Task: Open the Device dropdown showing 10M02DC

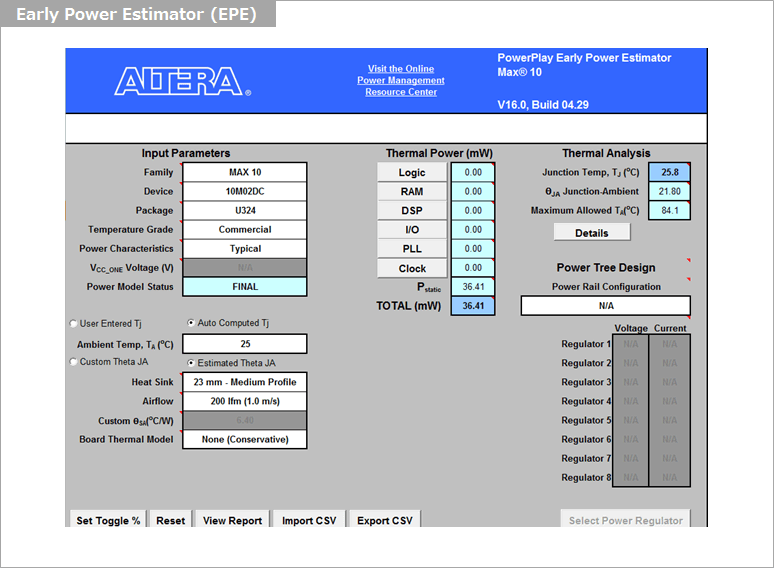Action: [245, 191]
